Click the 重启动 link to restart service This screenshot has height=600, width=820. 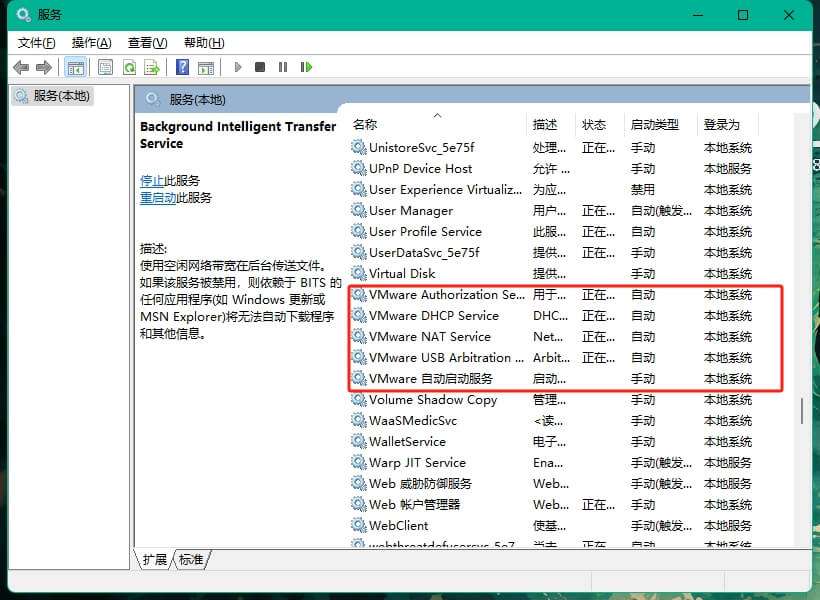click(158, 198)
